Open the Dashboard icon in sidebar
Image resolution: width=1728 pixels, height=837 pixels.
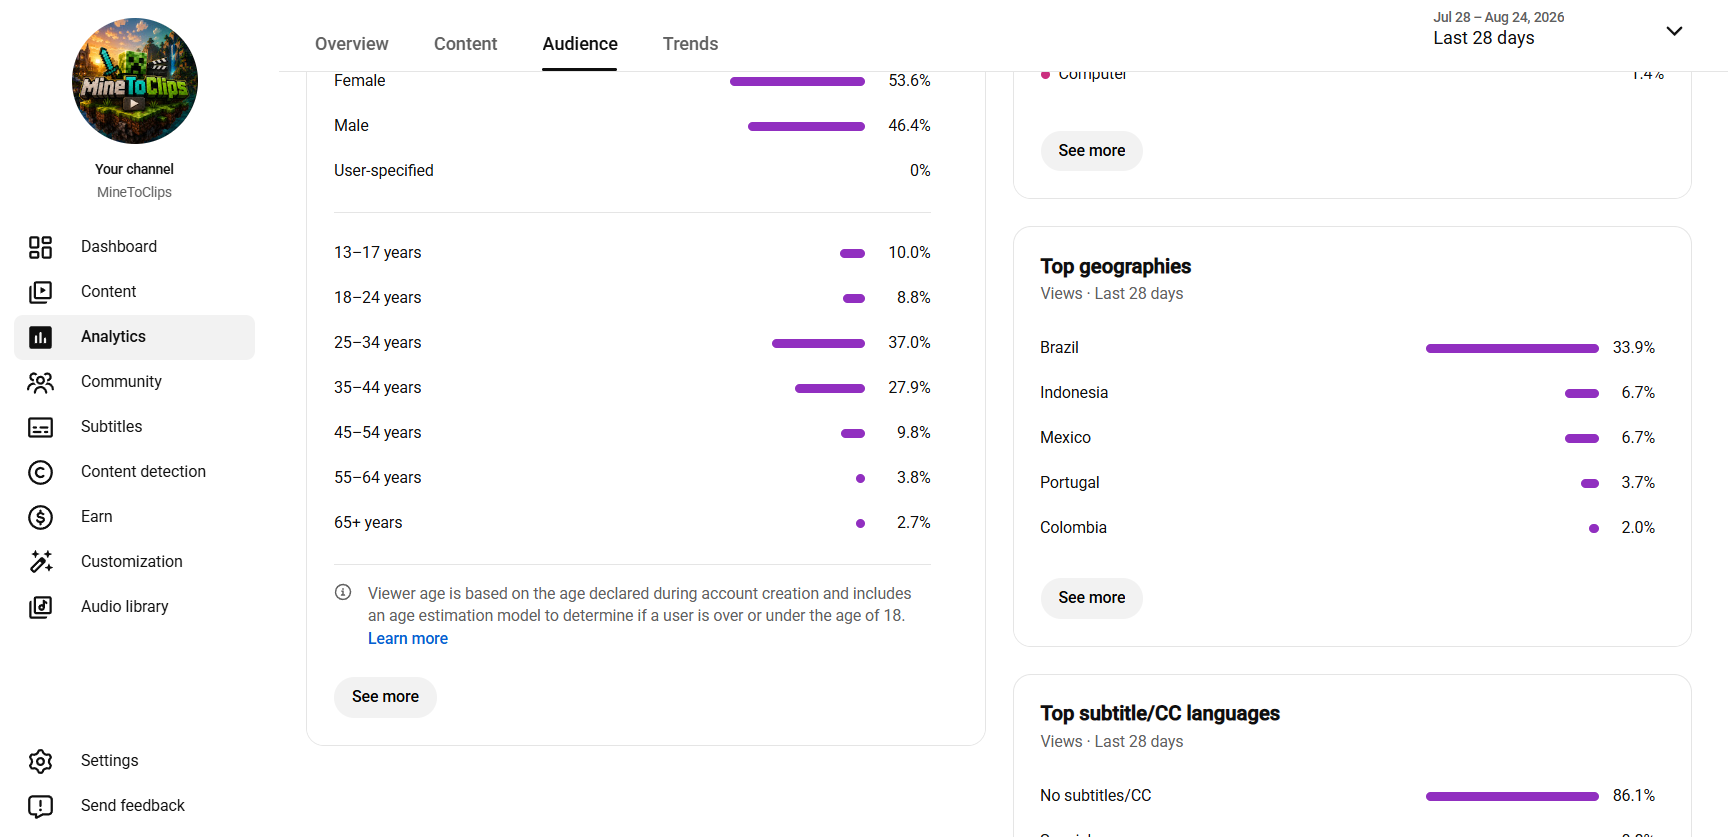tap(40, 247)
